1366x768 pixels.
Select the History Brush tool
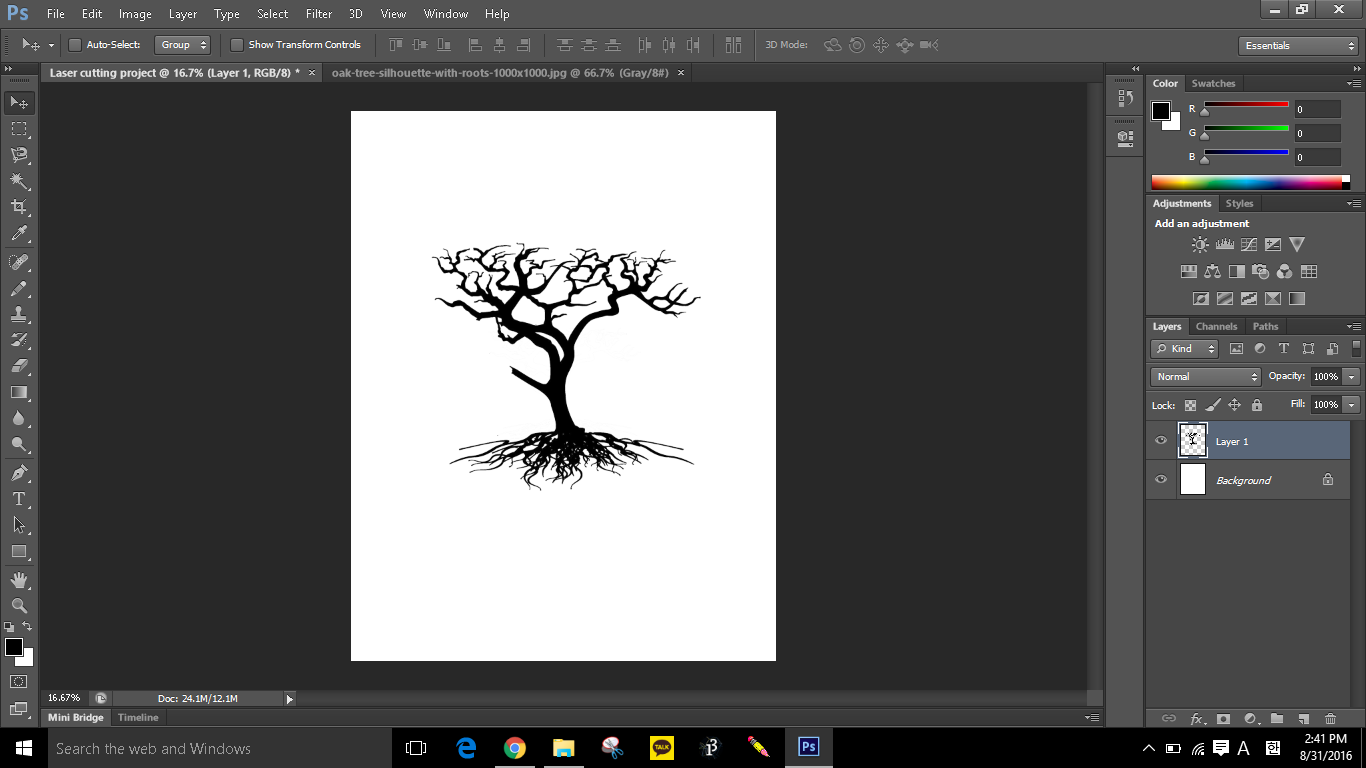point(19,340)
